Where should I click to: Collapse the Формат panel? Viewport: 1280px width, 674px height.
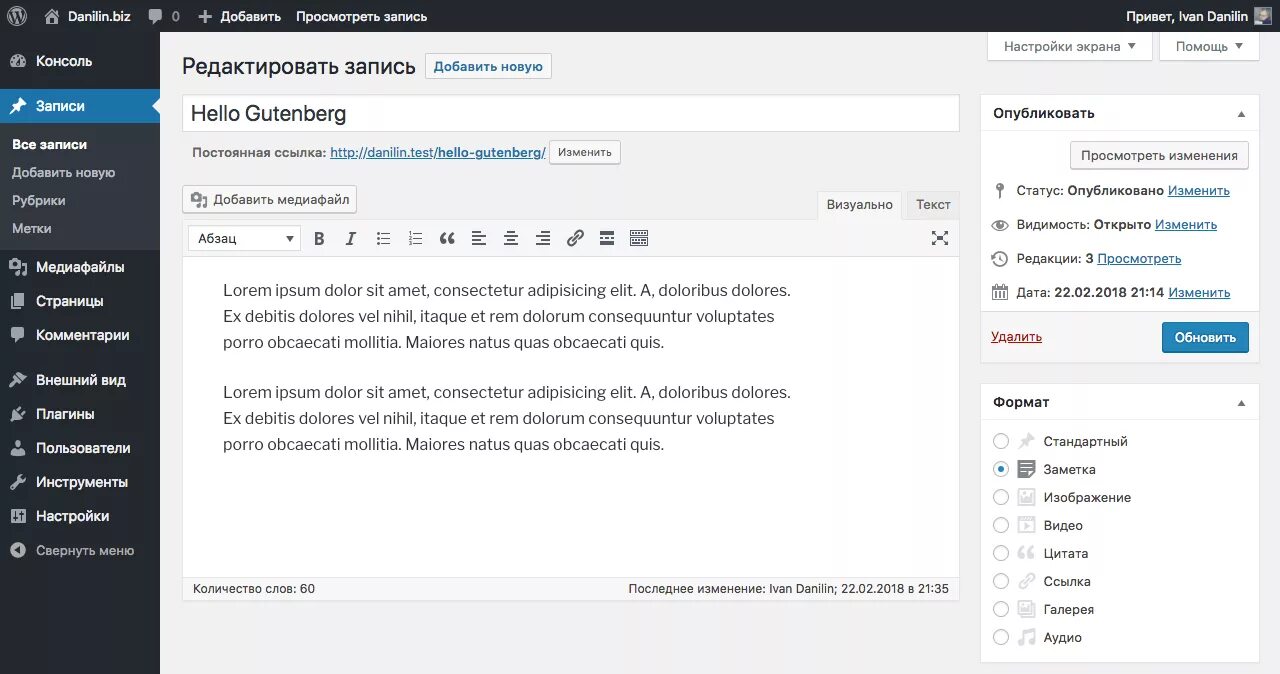[x=1241, y=403]
